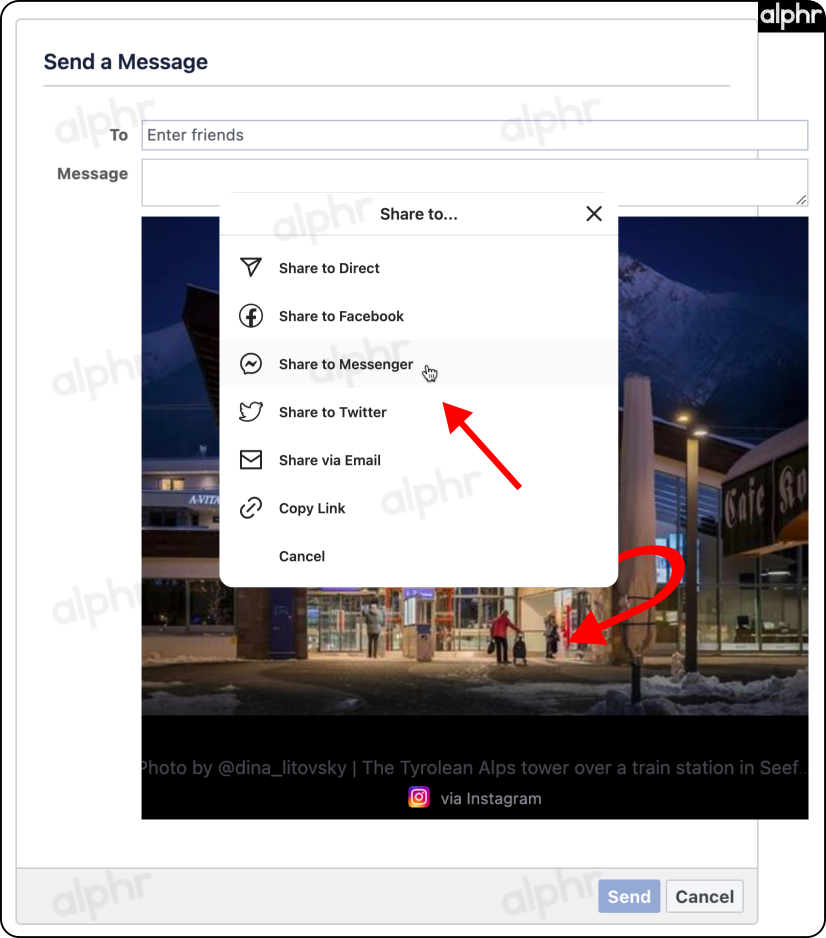Click the message box resize handle

pos(801,200)
